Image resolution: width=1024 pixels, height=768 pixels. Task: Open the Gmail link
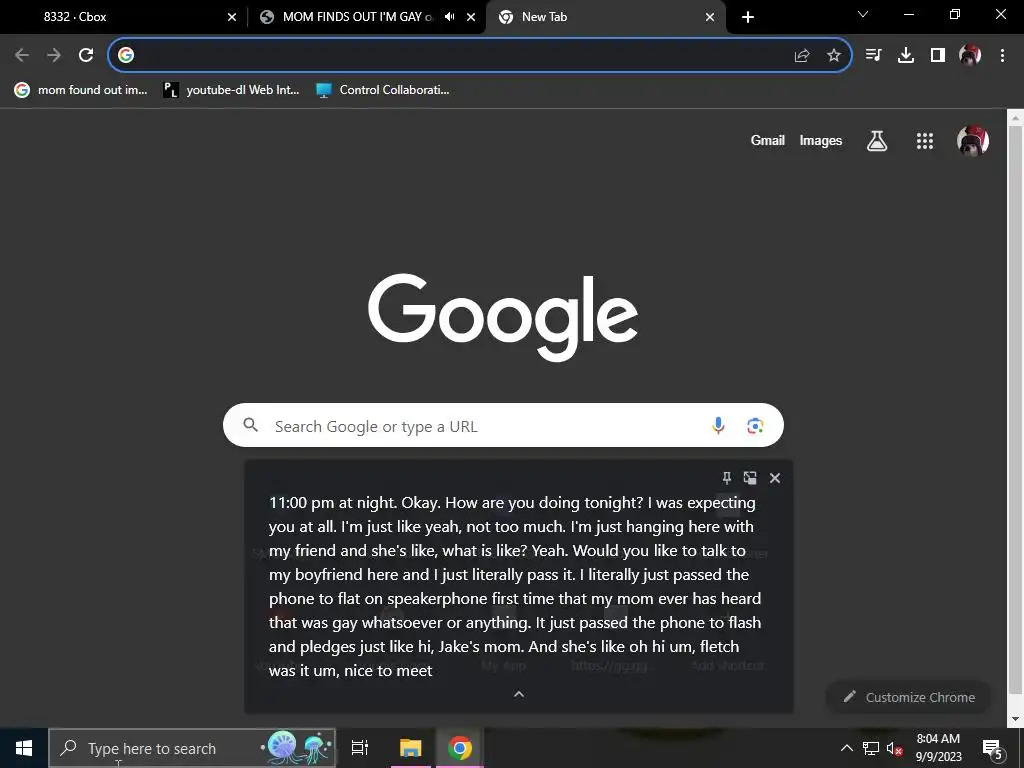pos(767,140)
